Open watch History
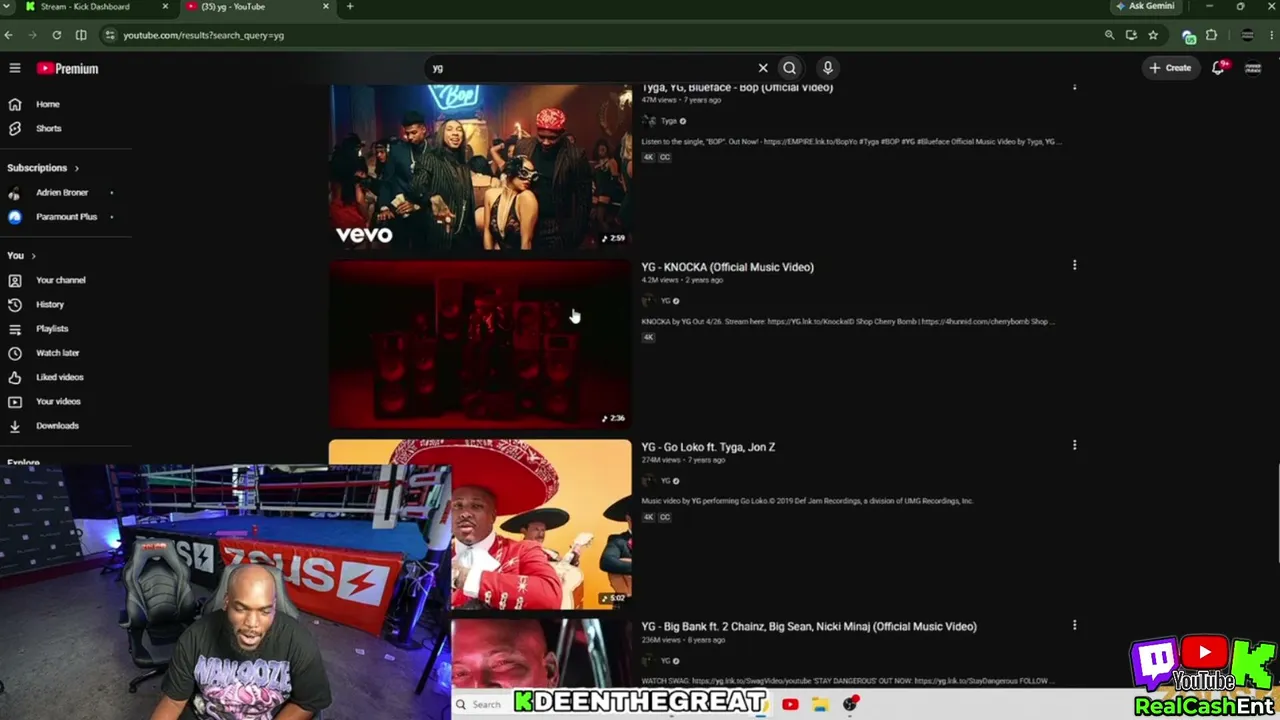Image resolution: width=1280 pixels, height=720 pixels. tap(49, 305)
